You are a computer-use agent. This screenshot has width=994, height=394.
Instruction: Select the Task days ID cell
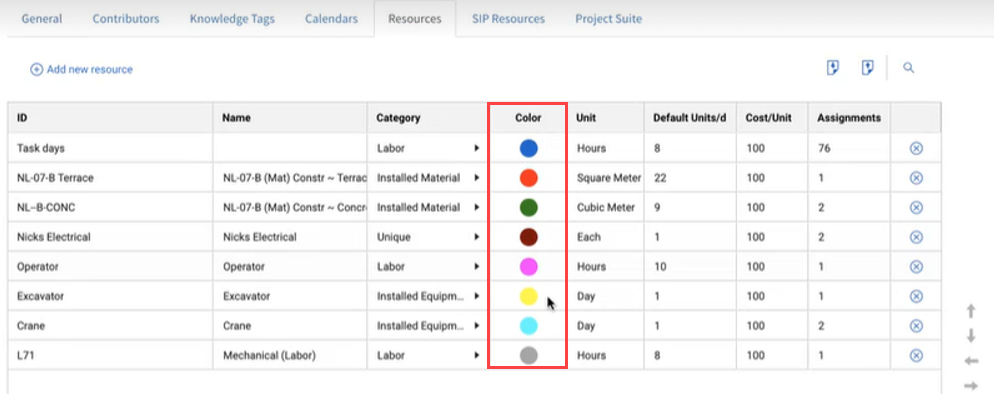110,148
